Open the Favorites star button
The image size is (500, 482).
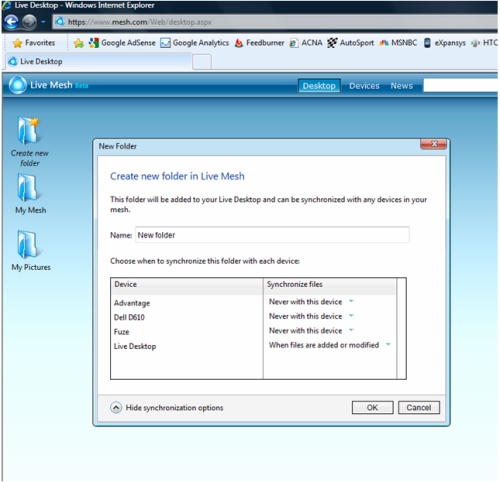(33, 43)
